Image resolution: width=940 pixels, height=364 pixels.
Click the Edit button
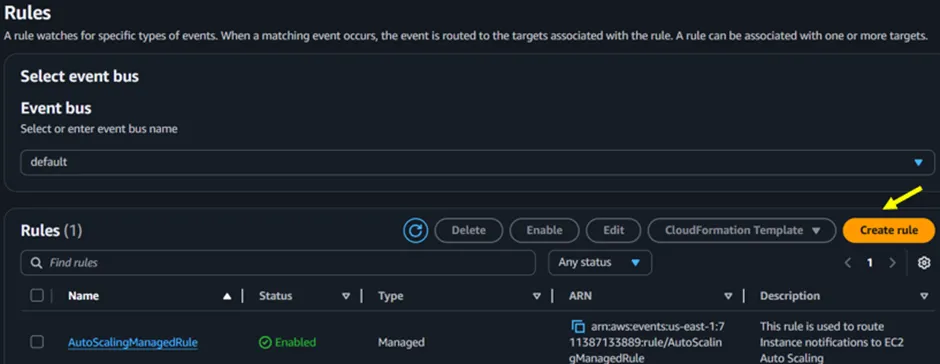[613, 230]
